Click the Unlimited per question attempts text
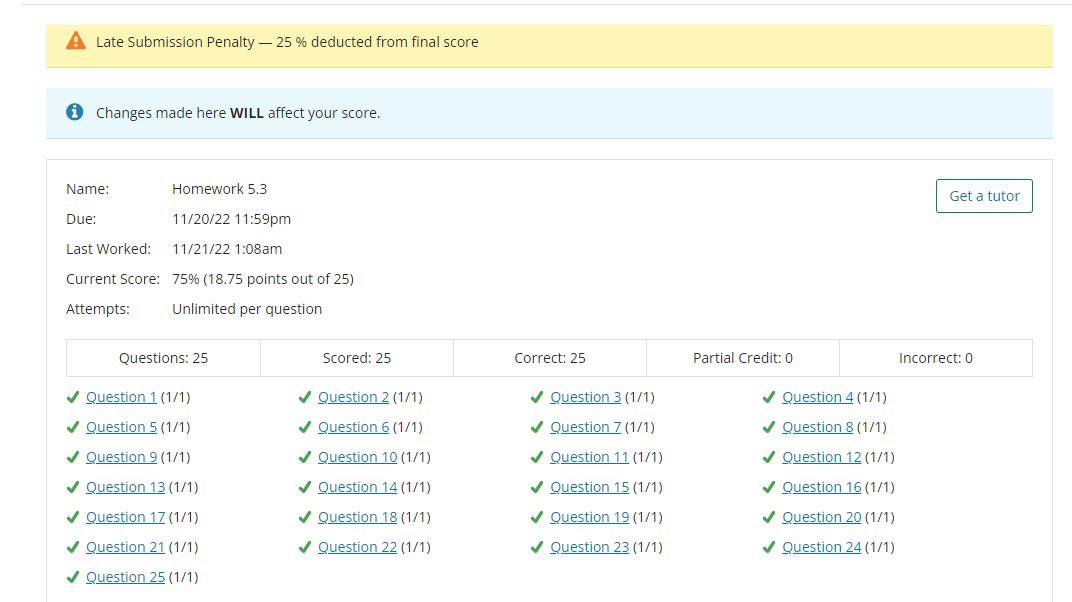The image size is (1072, 602). [x=247, y=309]
